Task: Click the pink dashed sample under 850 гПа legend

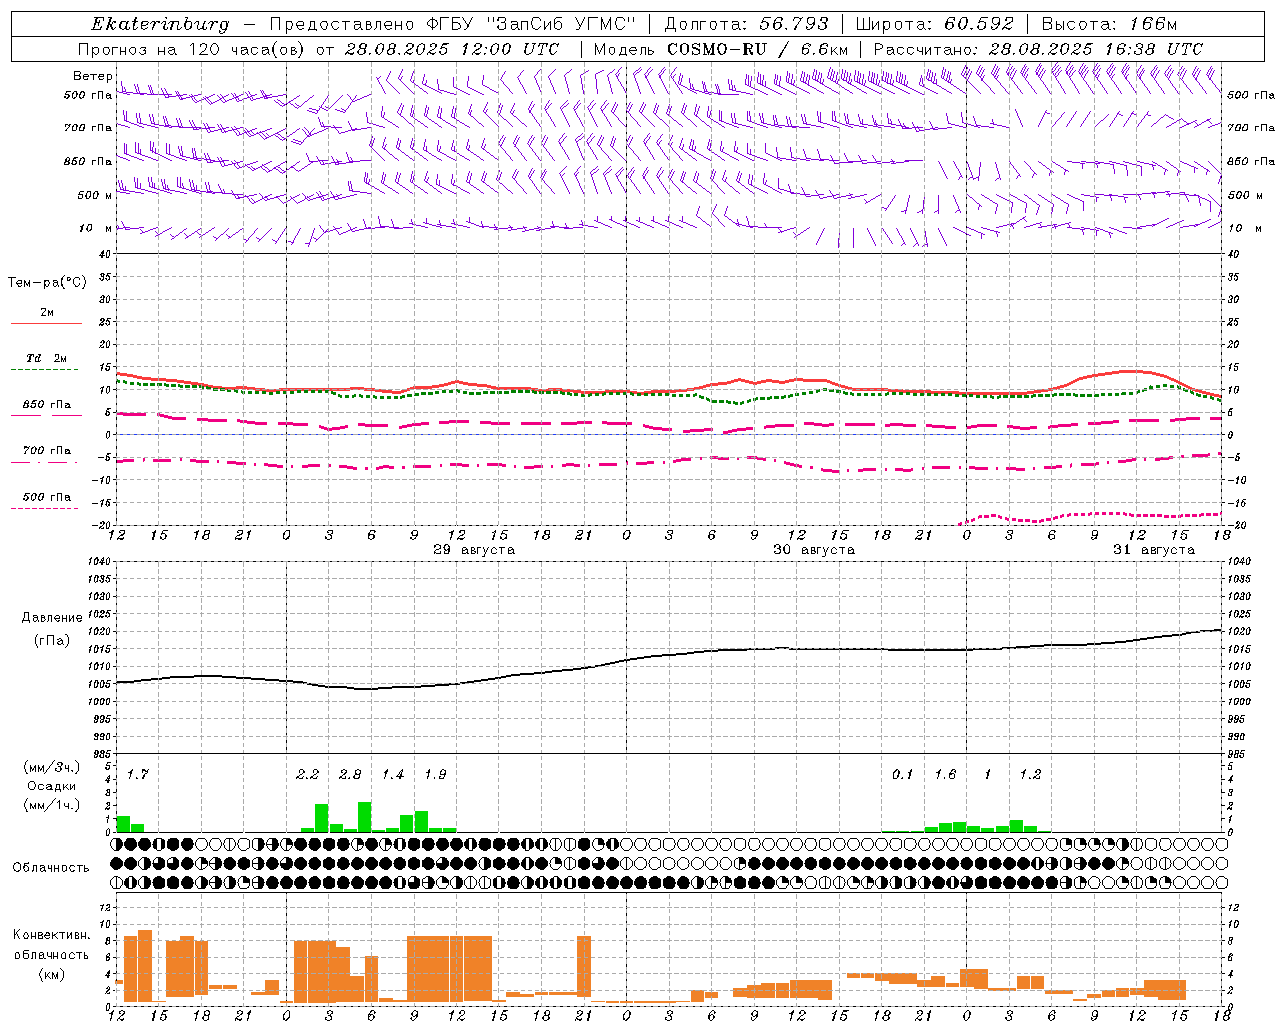Action: coord(46,416)
